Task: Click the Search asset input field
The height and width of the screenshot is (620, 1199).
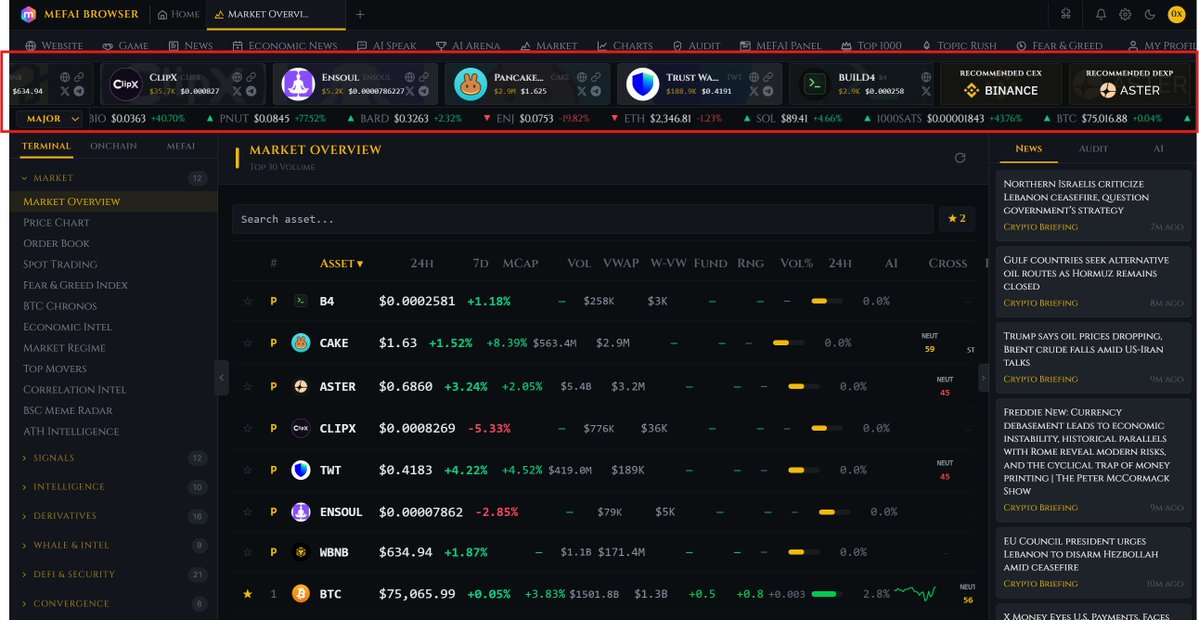Action: point(583,219)
